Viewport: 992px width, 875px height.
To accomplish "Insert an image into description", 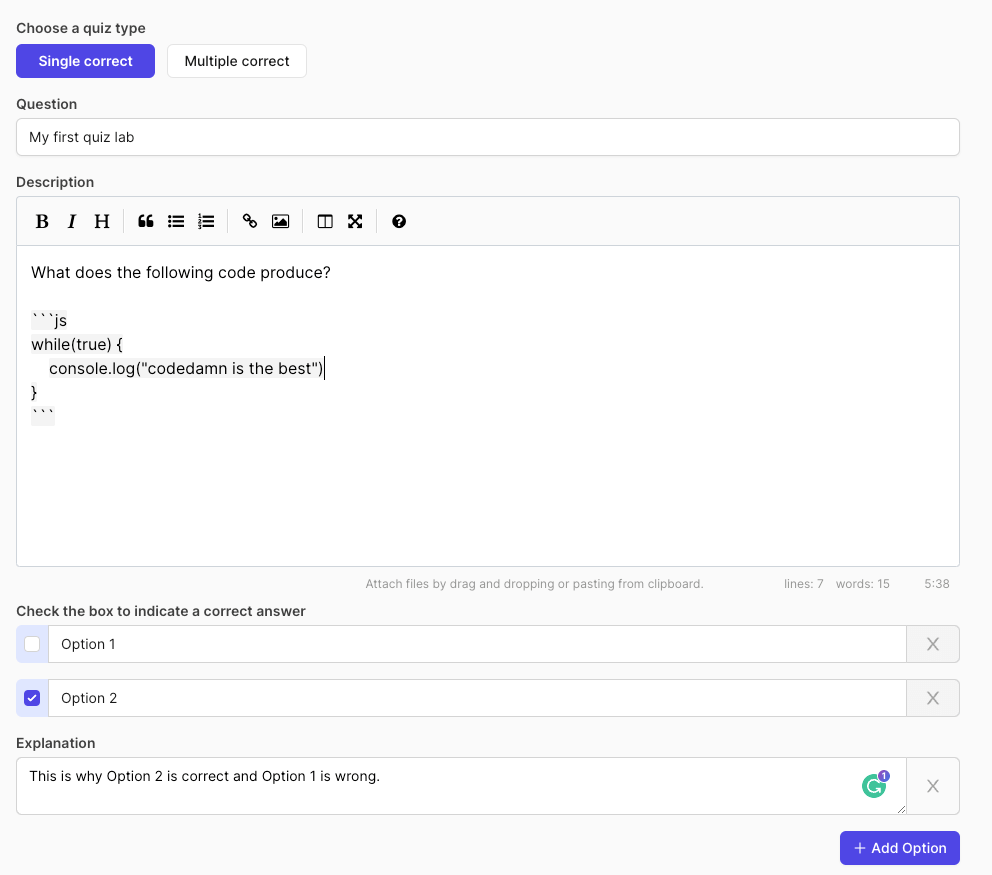I will (x=280, y=222).
